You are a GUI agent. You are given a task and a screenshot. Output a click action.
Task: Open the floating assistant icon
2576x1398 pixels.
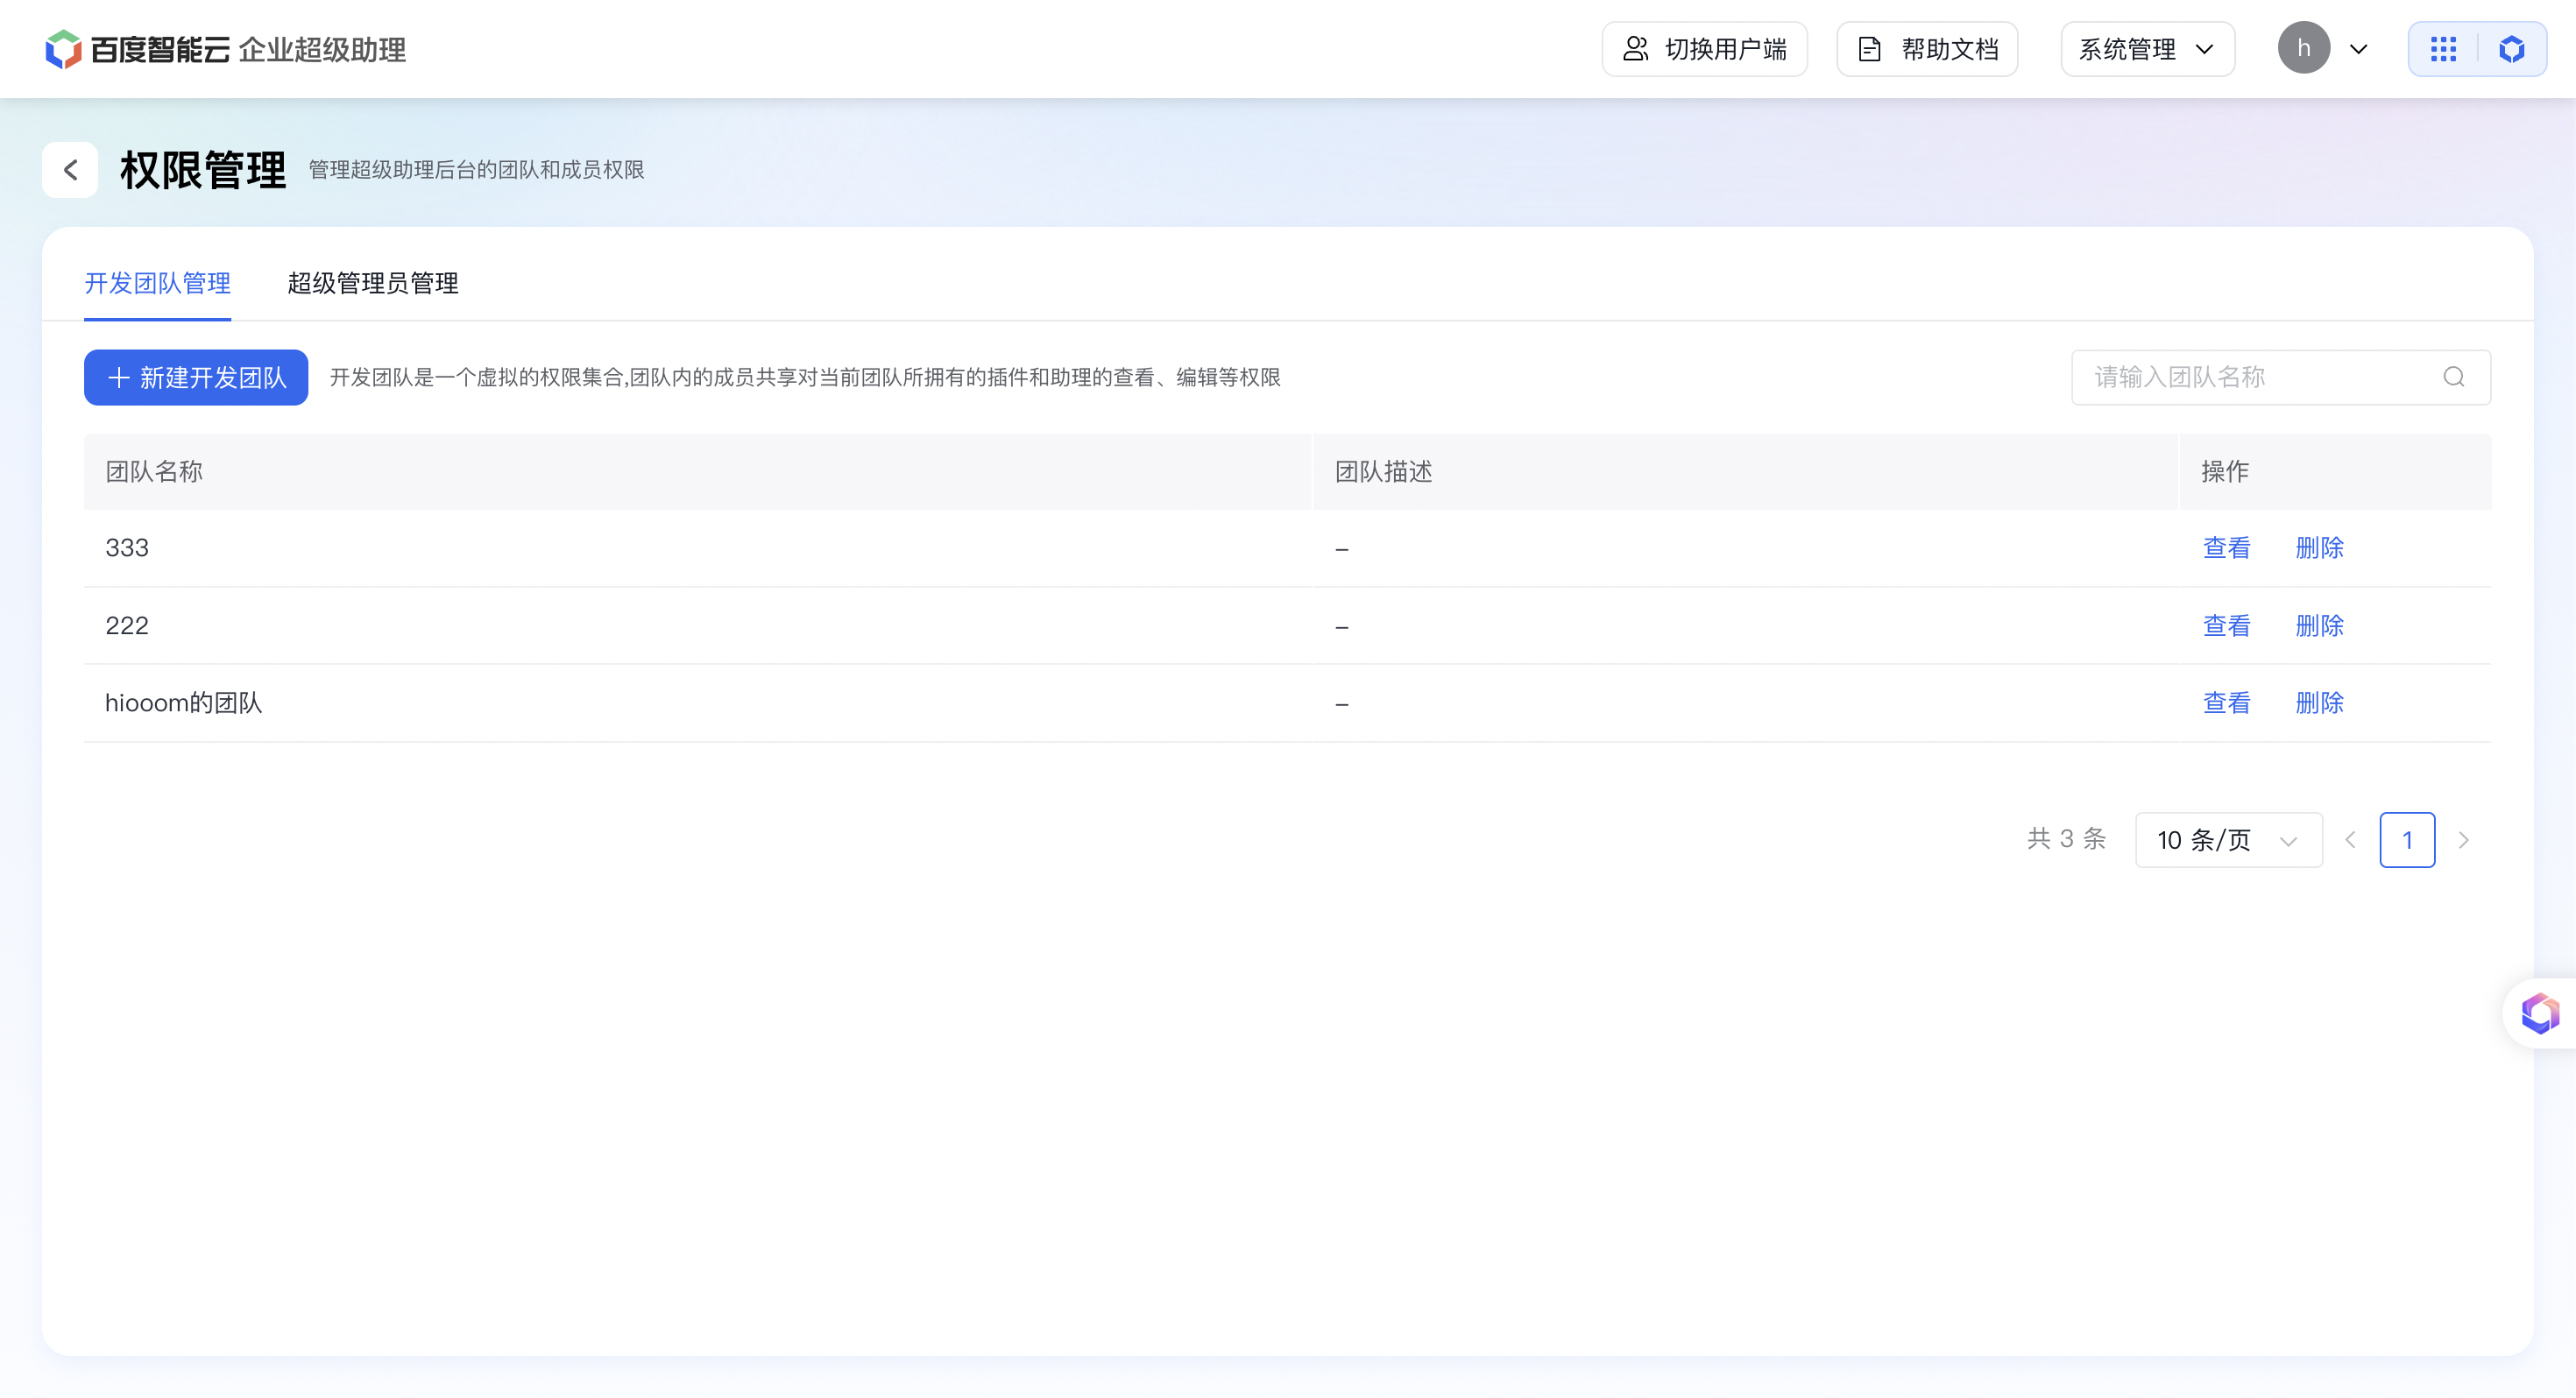(2540, 1013)
